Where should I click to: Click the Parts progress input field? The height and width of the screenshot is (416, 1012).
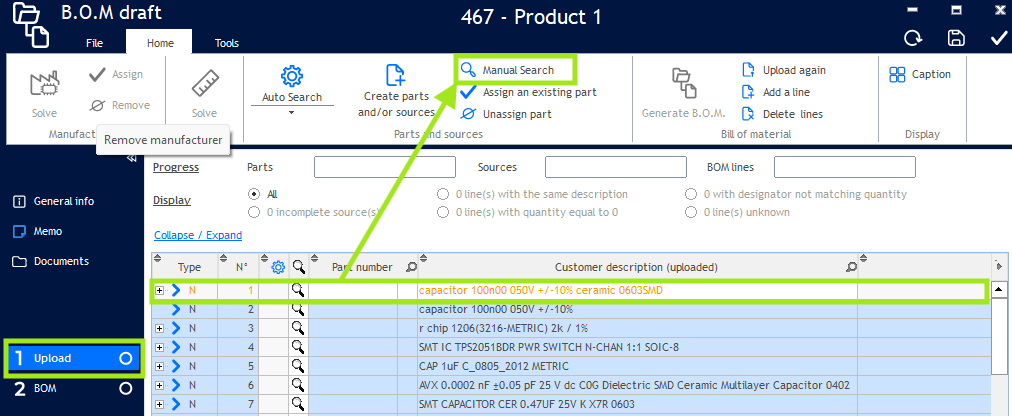tap(385, 167)
